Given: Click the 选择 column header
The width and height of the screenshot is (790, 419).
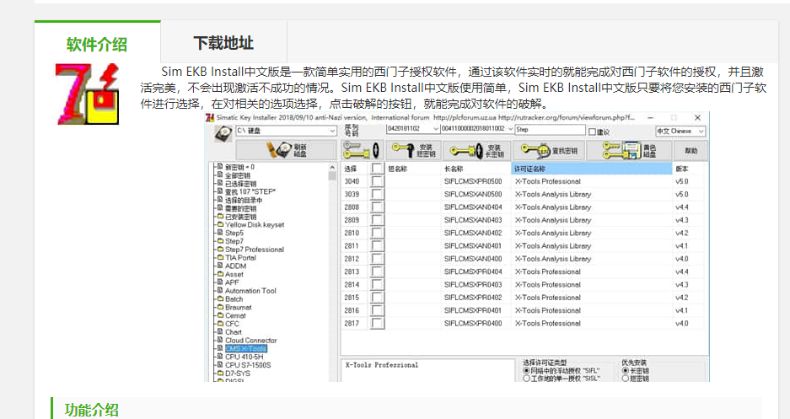Looking at the screenshot, I should 355,168.
